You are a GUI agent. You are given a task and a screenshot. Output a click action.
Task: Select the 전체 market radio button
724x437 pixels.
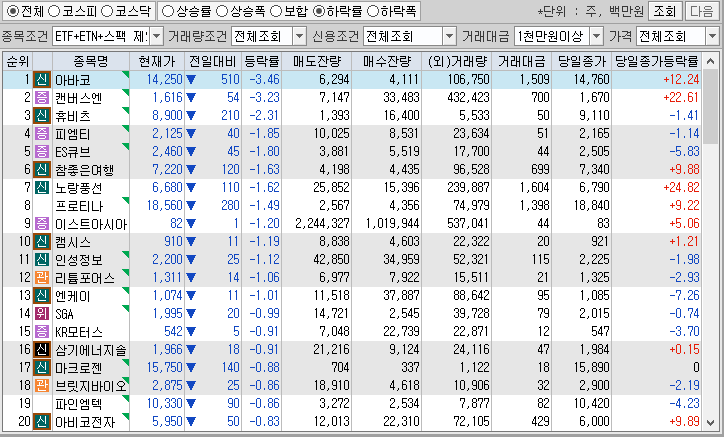click(x=13, y=11)
